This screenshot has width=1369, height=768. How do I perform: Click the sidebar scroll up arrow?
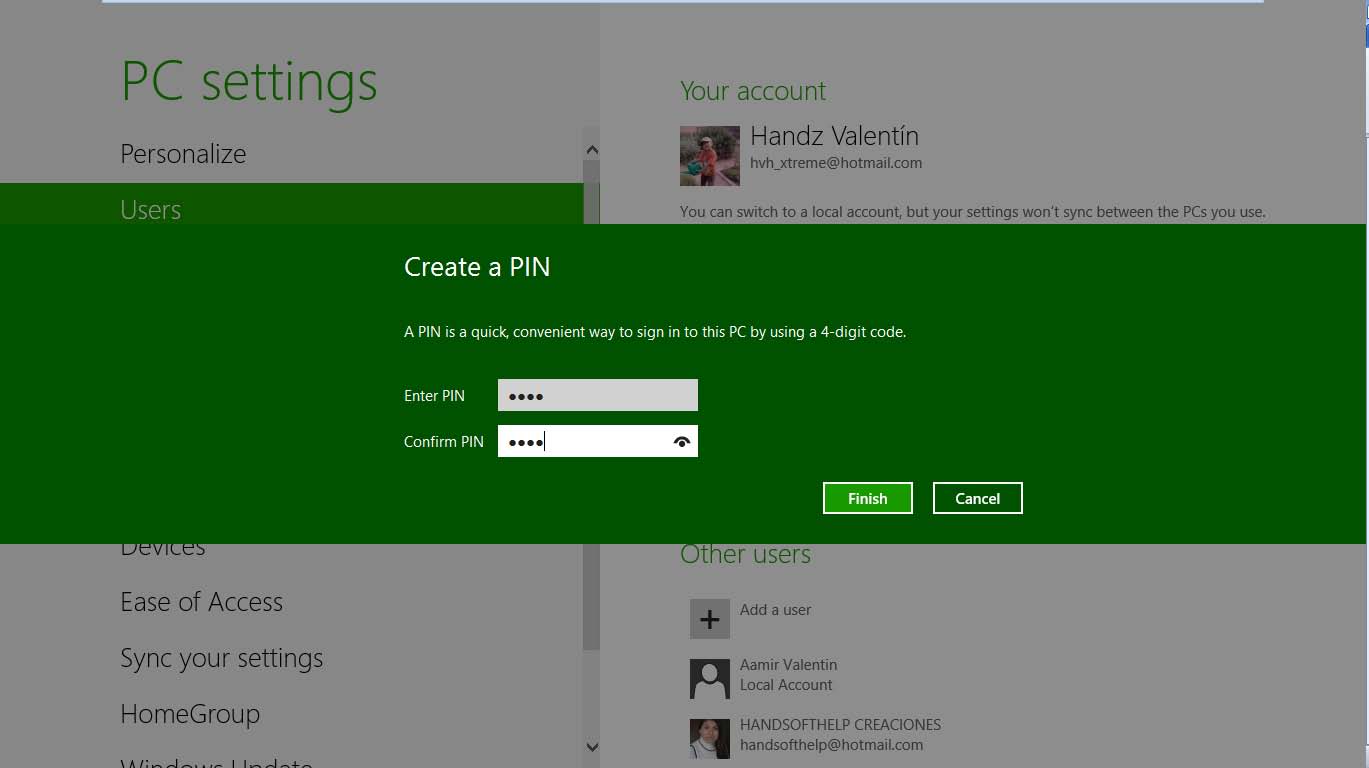click(591, 150)
